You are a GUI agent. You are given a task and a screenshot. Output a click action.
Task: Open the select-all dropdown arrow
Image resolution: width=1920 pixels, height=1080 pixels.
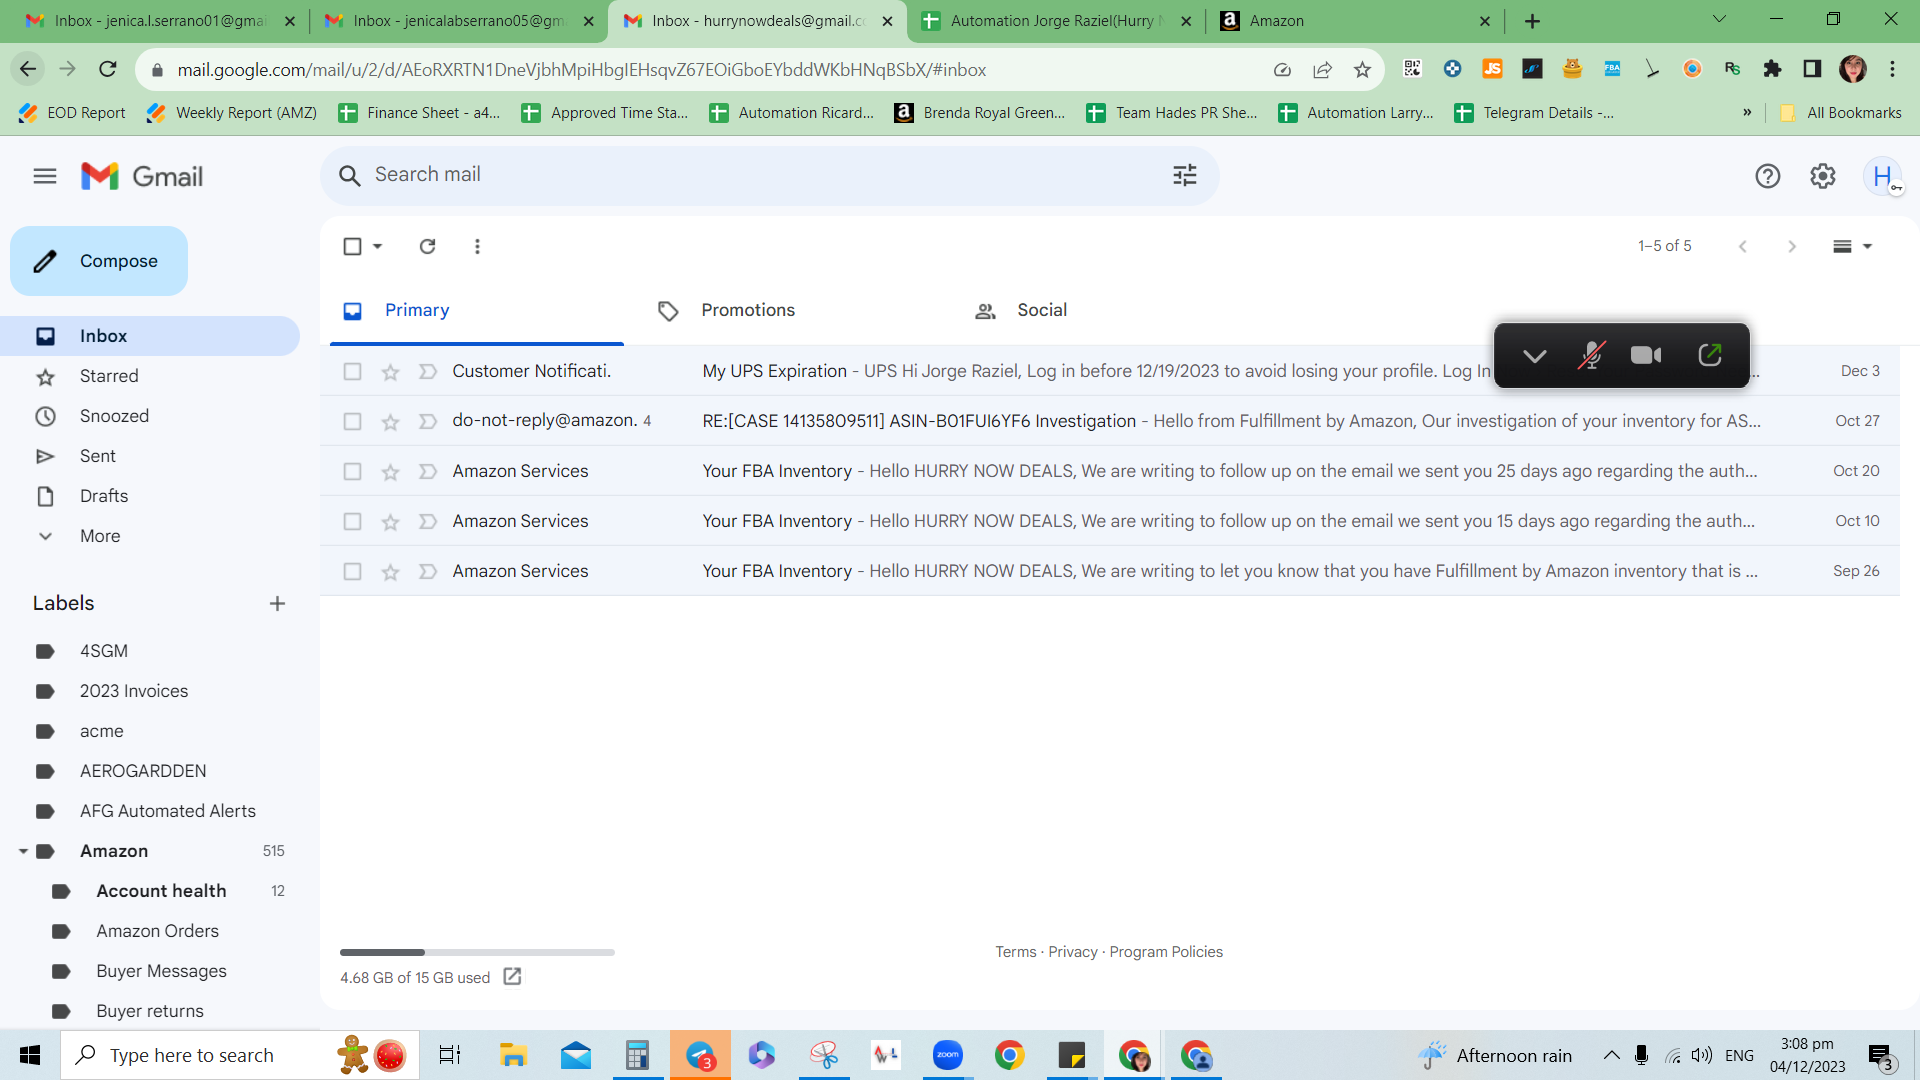pos(378,246)
